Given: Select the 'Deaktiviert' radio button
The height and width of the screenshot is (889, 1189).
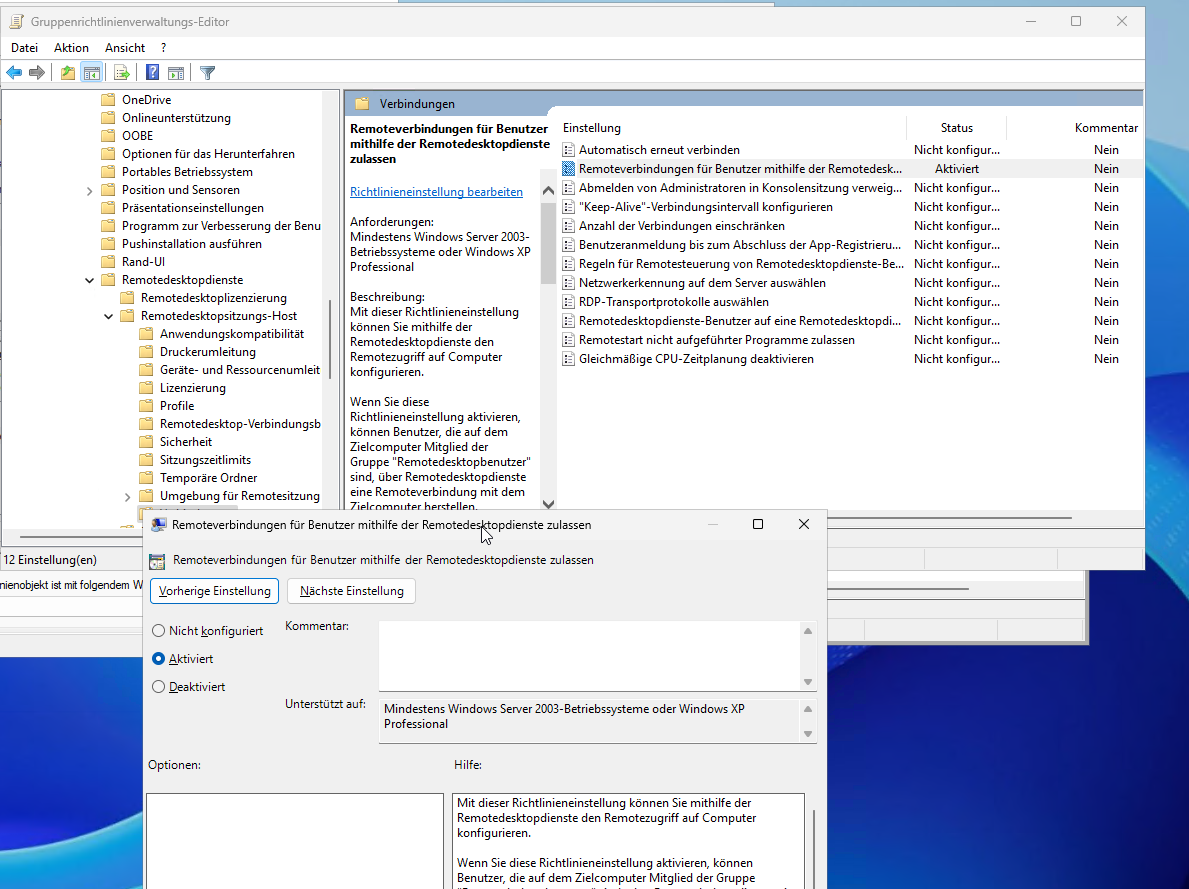Looking at the screenshot, I should tap(158, 687).
